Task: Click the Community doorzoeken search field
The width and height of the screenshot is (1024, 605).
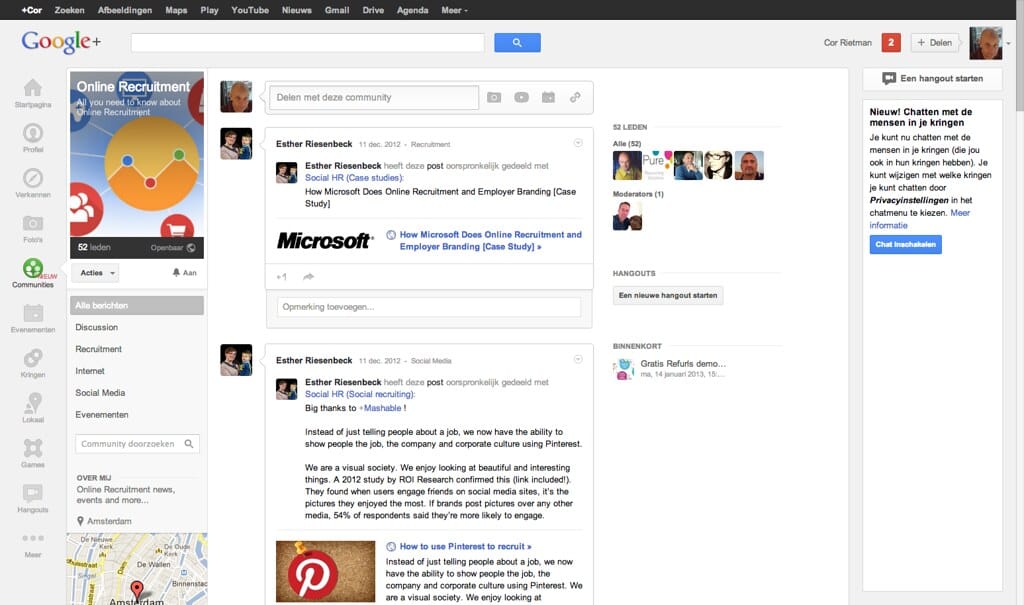Action: [137, 444]
